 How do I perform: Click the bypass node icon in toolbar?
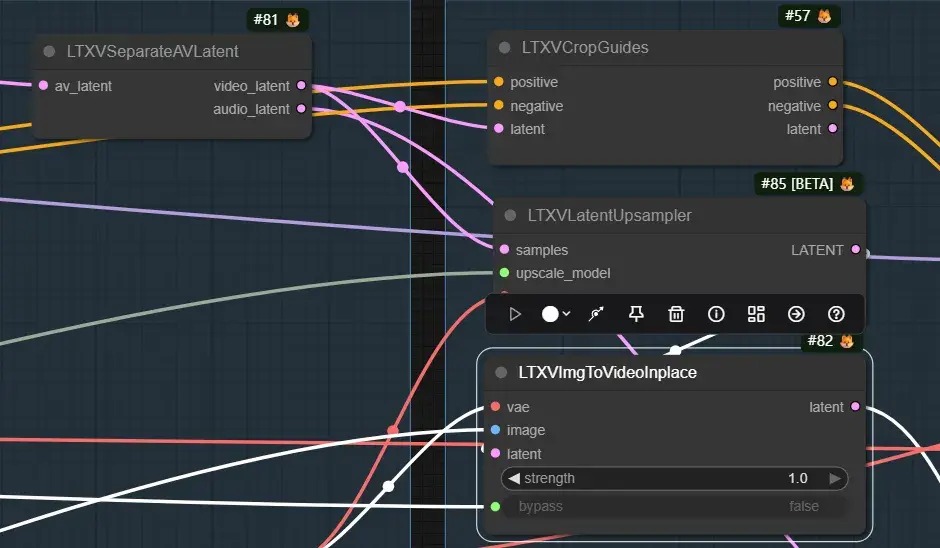[596, 314]
